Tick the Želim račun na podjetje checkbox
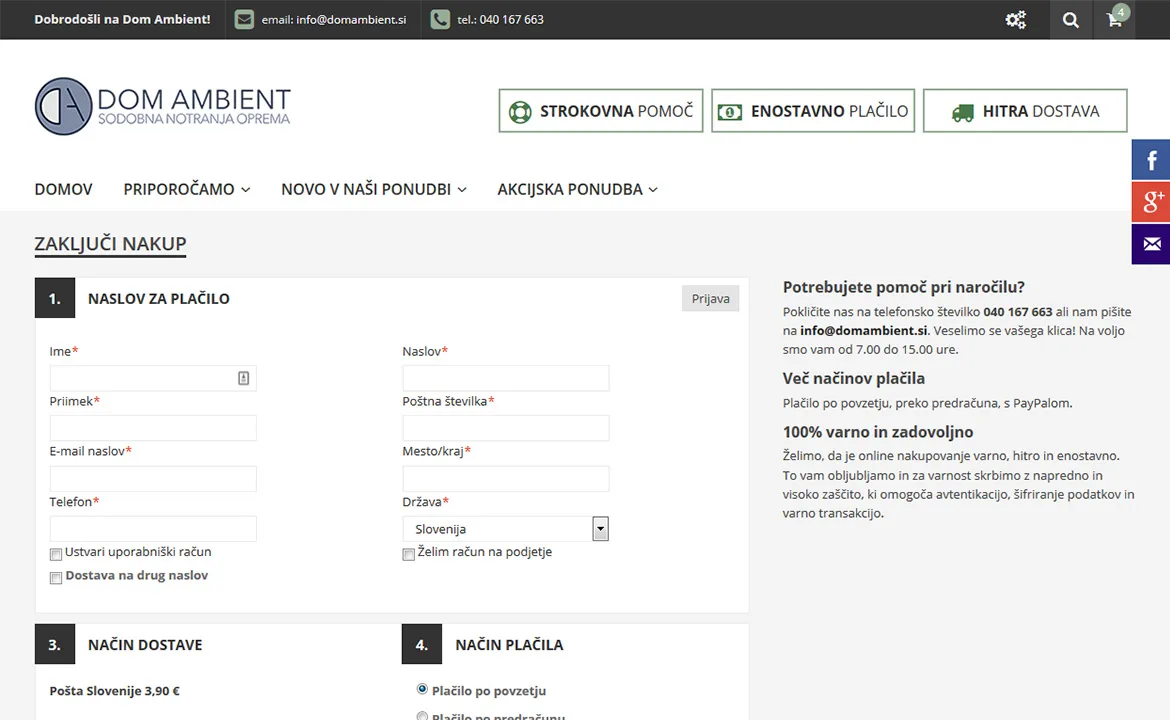The width and height of the screenshot is (1170, 720). pos(408,554)
